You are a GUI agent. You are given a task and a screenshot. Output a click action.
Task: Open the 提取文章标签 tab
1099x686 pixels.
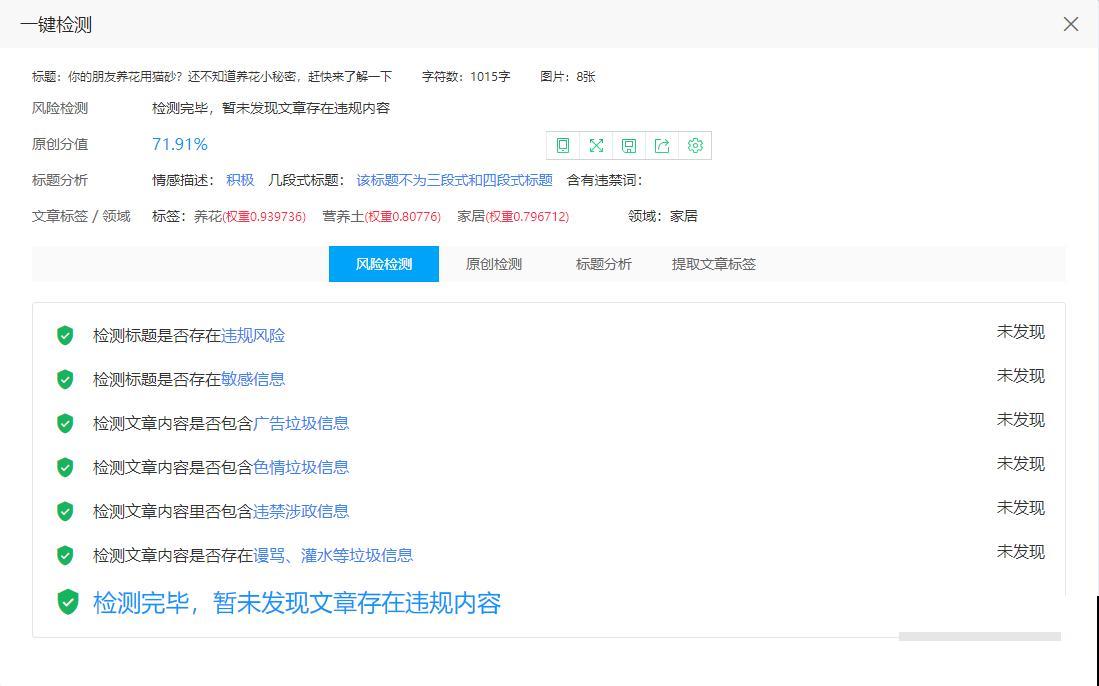[x=713, y=263]
